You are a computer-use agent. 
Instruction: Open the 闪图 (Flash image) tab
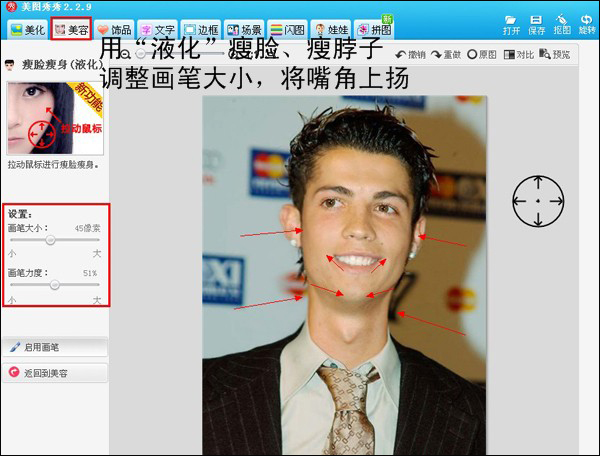(290, 30)
